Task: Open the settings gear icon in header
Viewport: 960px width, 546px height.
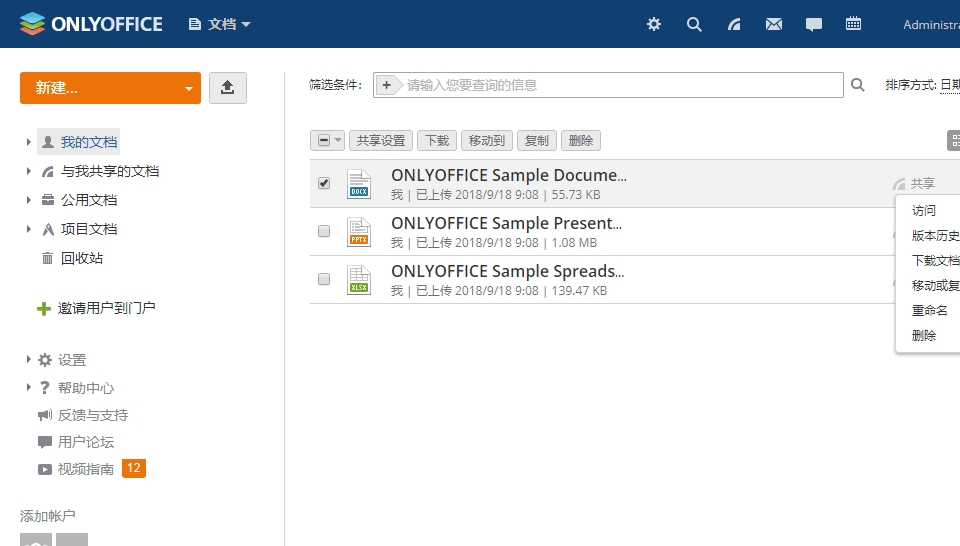Action: click(654, 24)
